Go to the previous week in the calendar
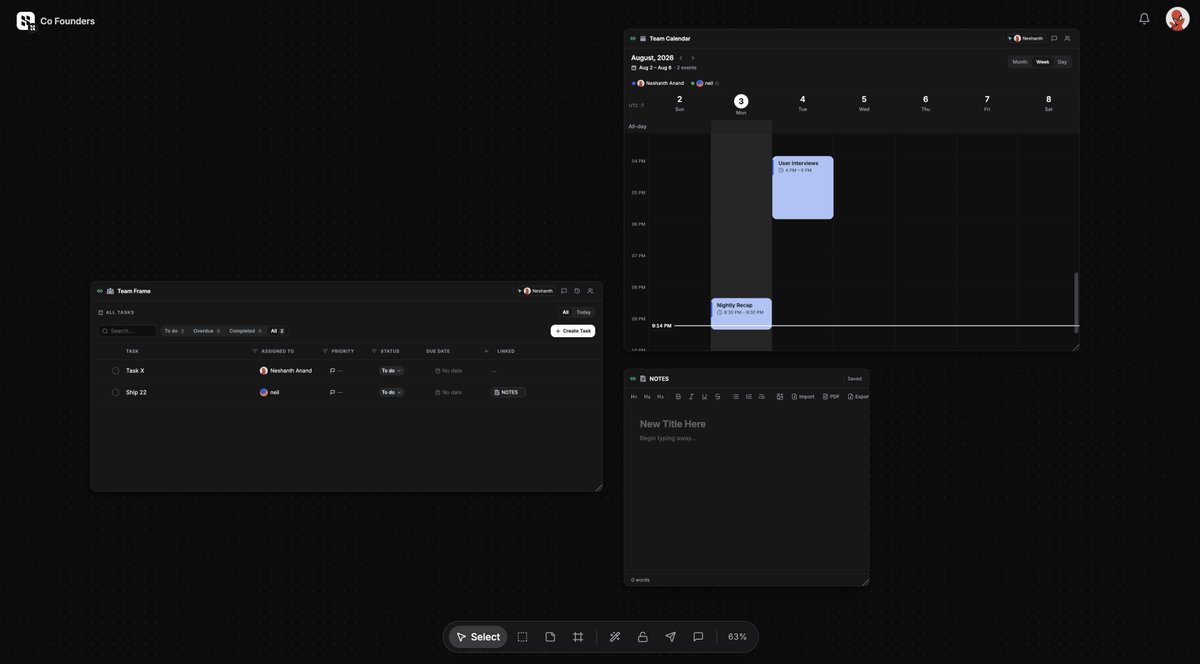1200x664 pixels. (681, 58)
